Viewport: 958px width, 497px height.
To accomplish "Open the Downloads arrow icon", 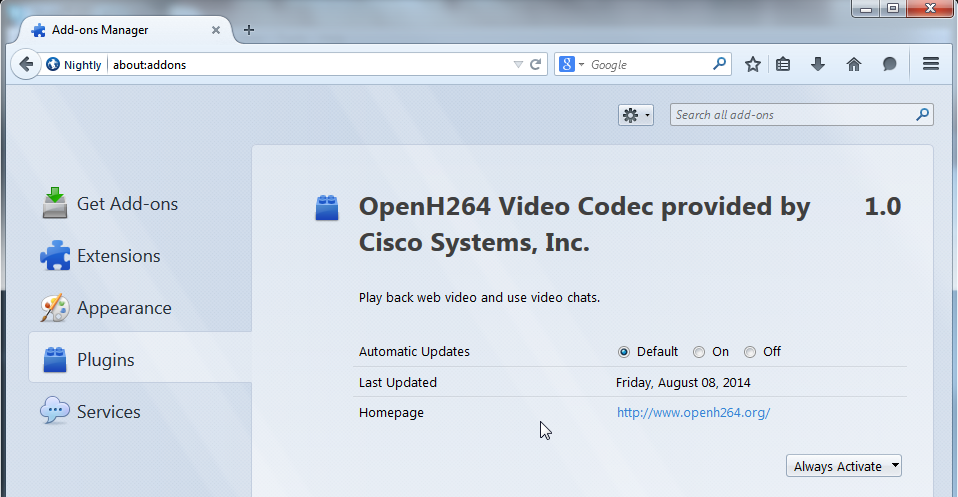I will click(x=818, y=64).
